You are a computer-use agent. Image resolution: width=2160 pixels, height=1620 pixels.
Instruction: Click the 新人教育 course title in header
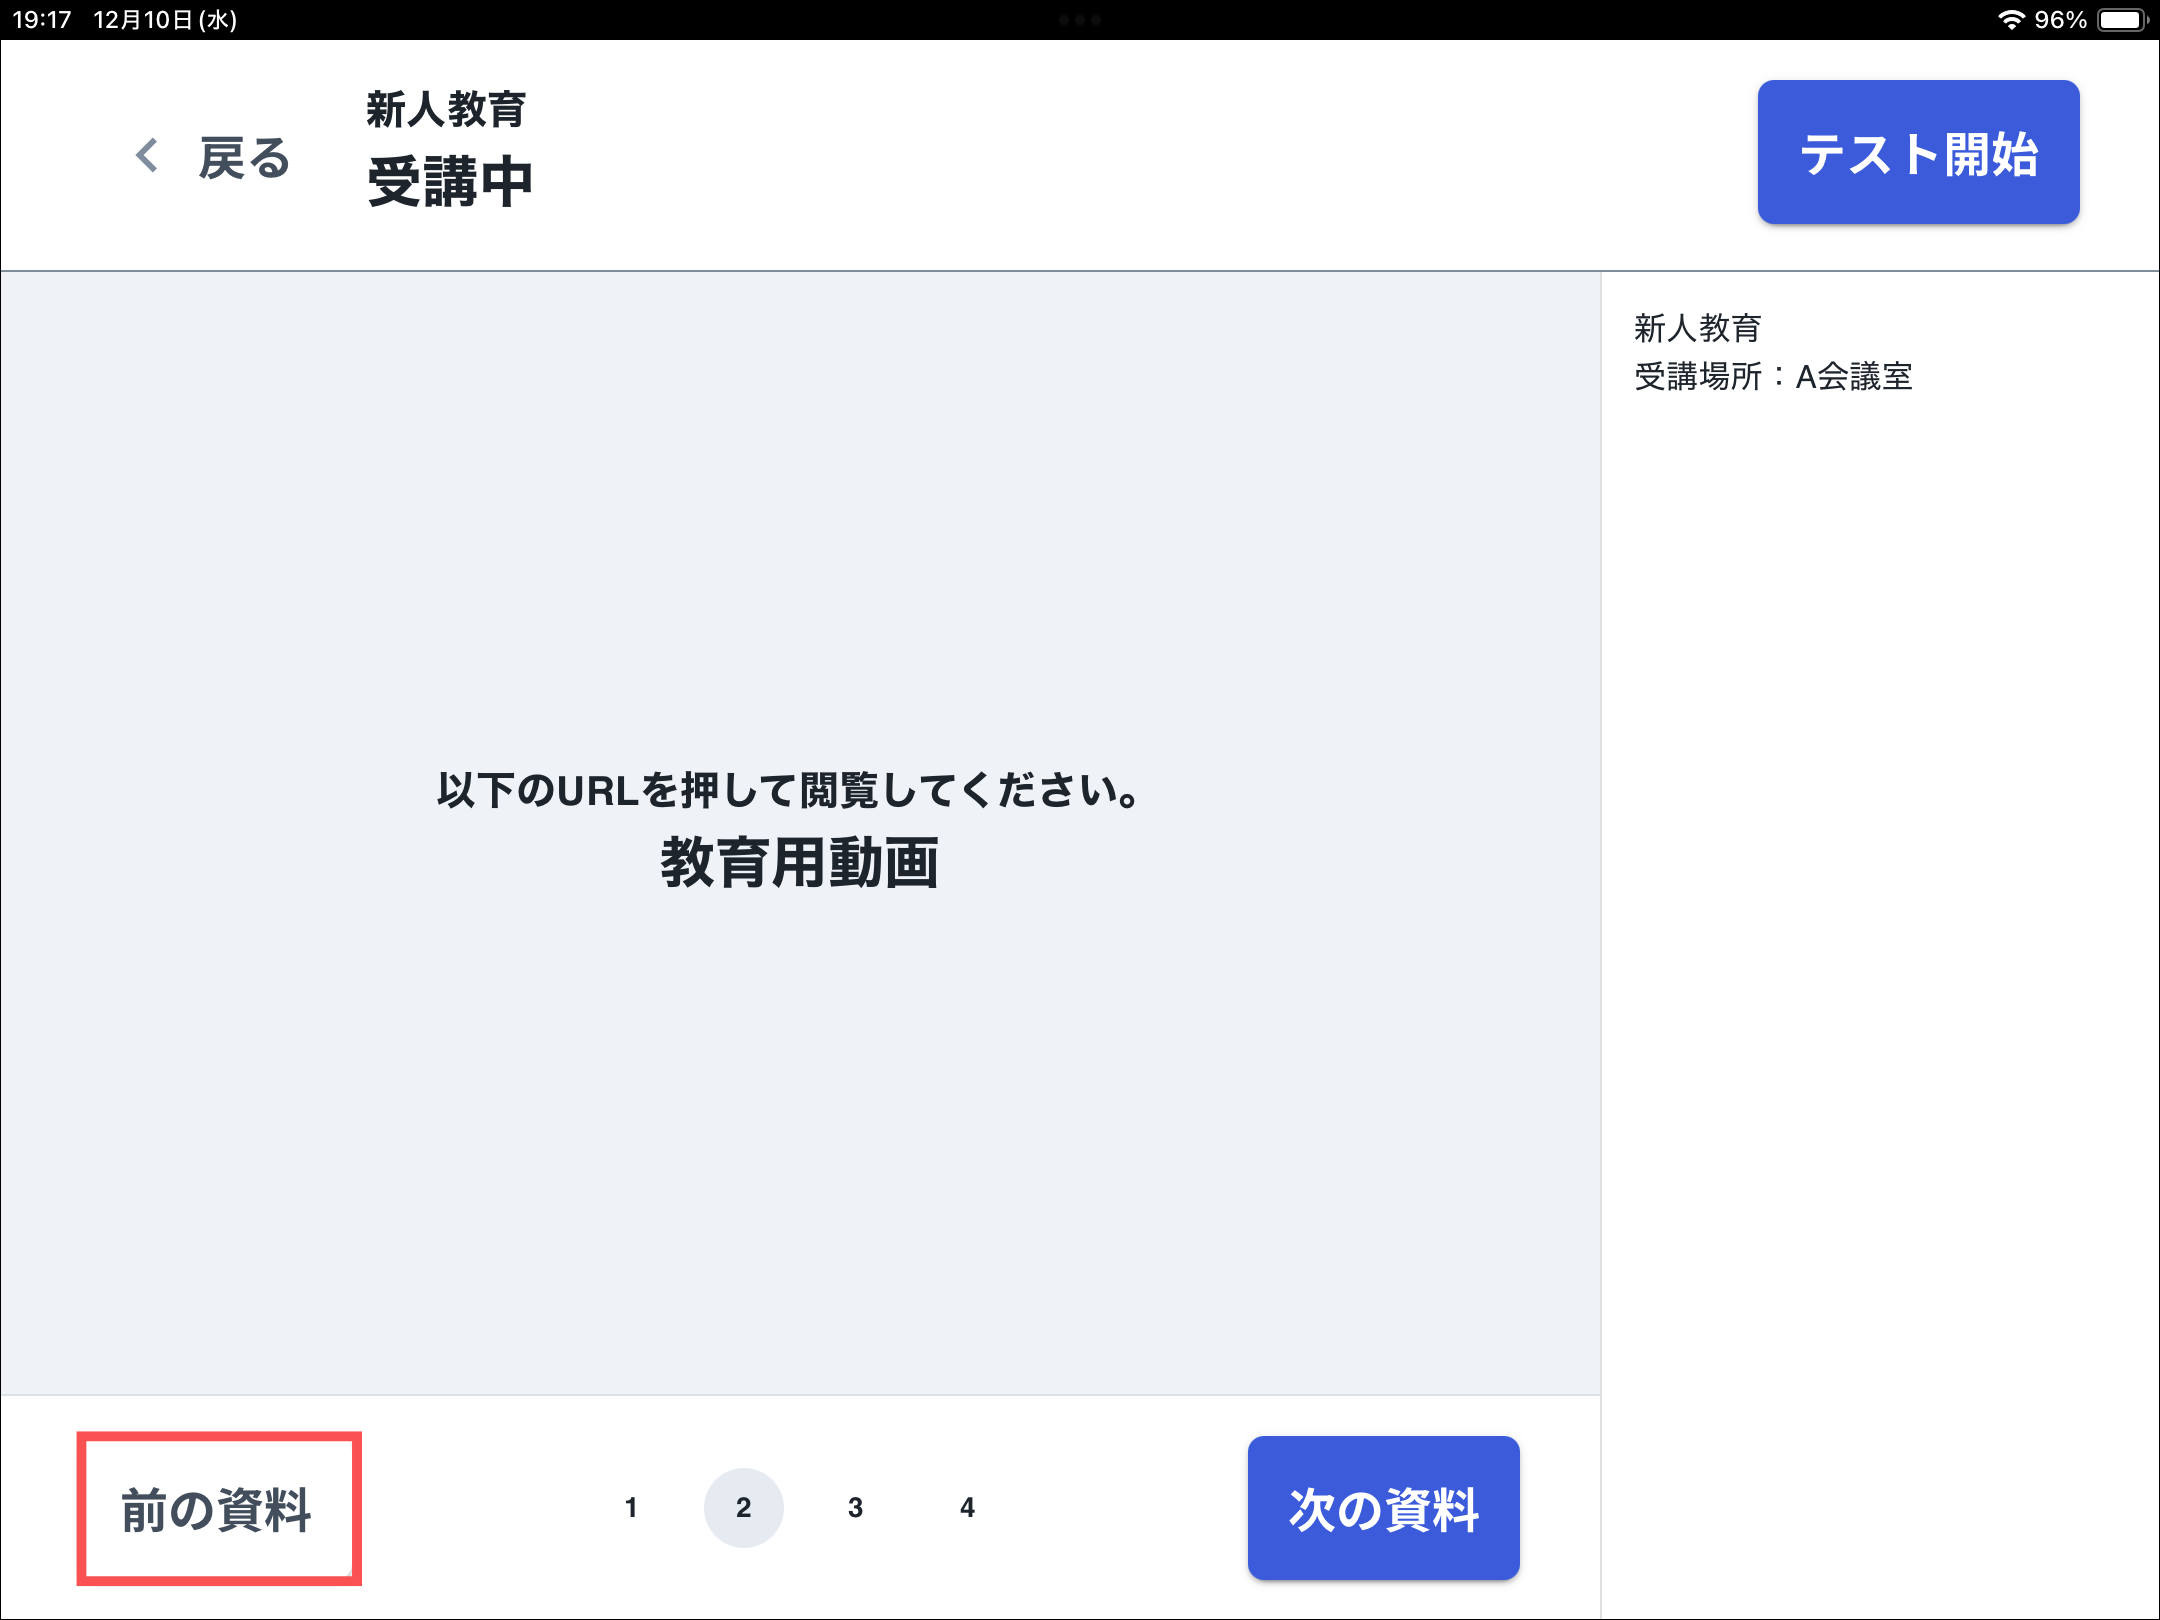446,109
